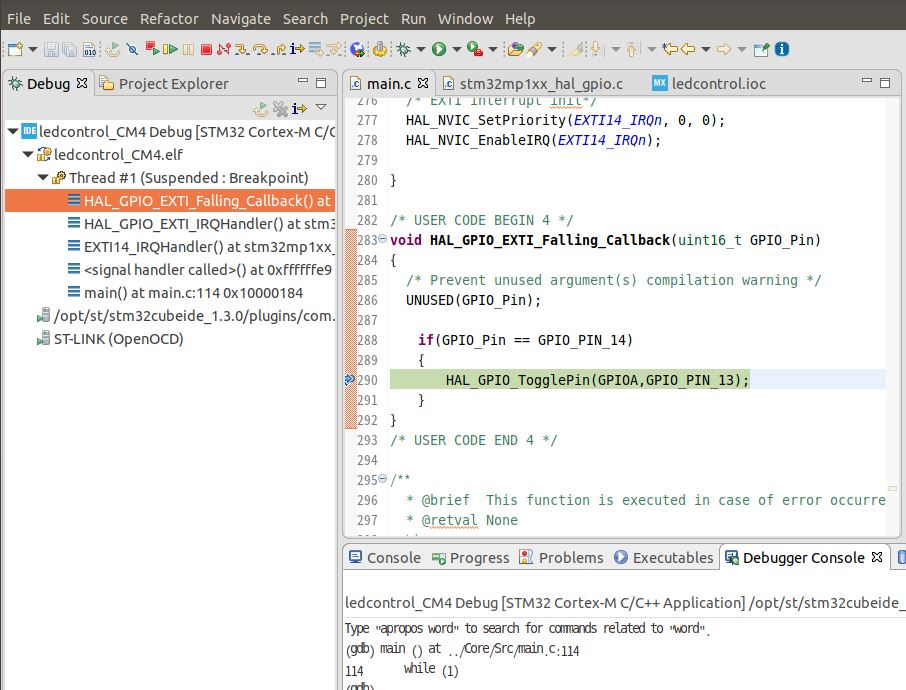Image resolution: width=906 pixels, height=690 pixels.
Task: Switch to Project Explorer tab
Action: coord(164,84)
